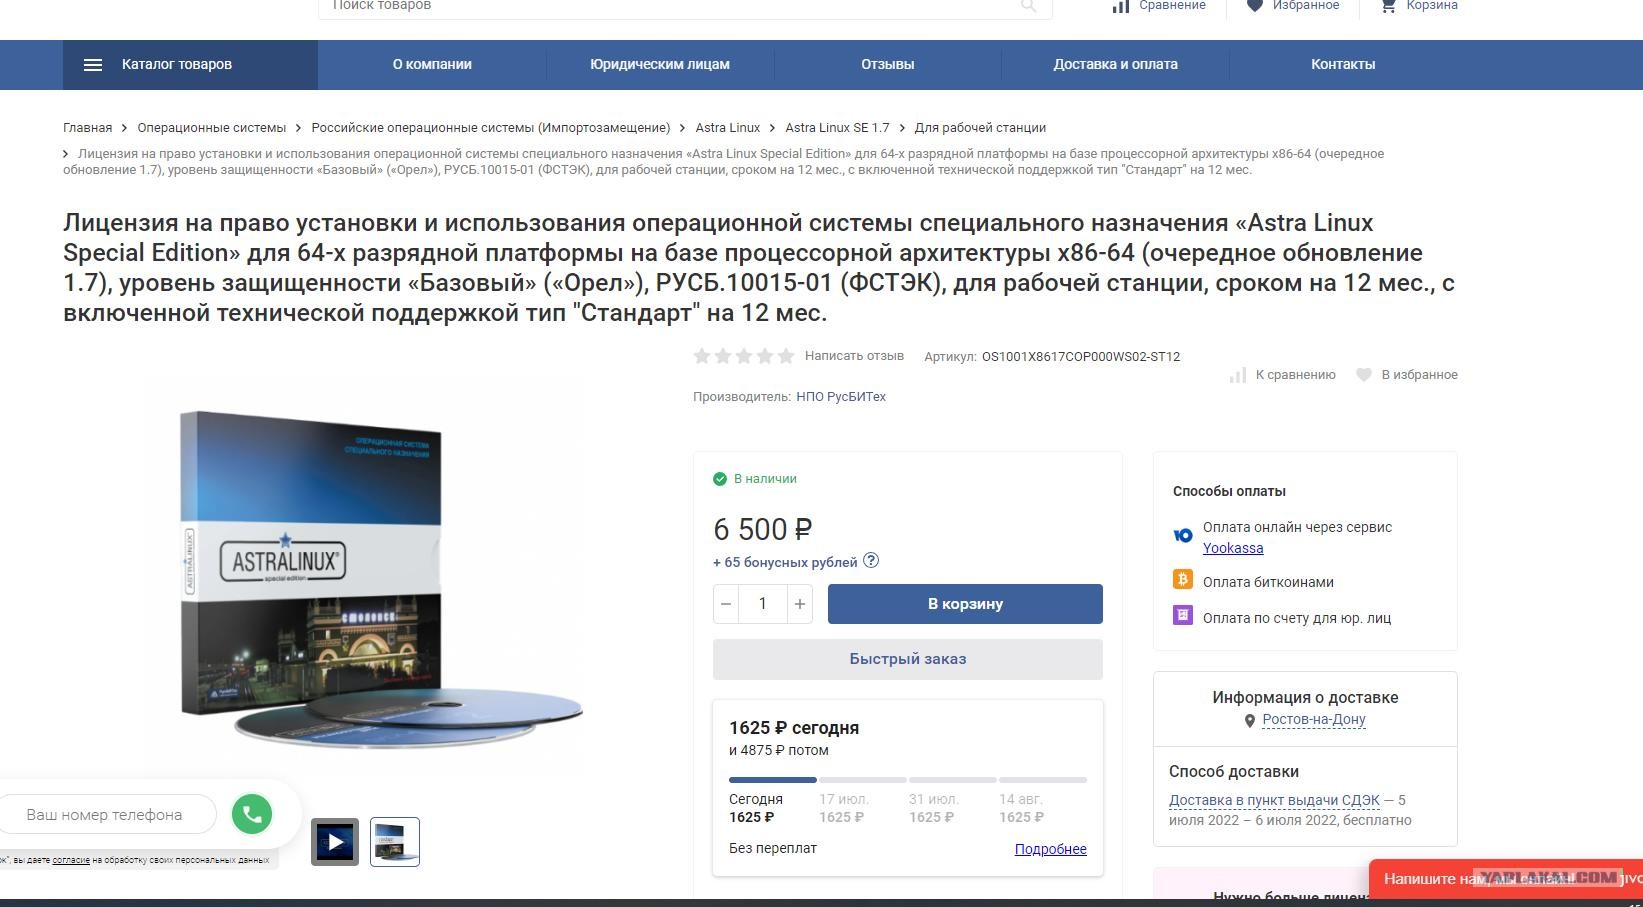This screenshot has width=1643, height=907.
Task: Click the Astra Linux breadcrumb
Action: click(728, 128)
